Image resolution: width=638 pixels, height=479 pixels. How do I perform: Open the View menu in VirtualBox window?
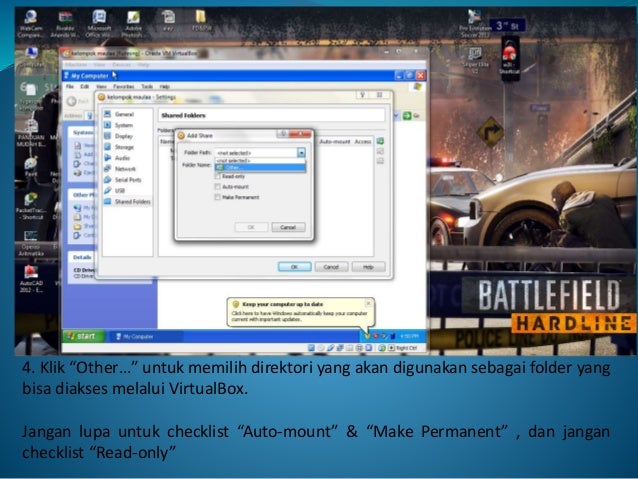coord(99,65)
